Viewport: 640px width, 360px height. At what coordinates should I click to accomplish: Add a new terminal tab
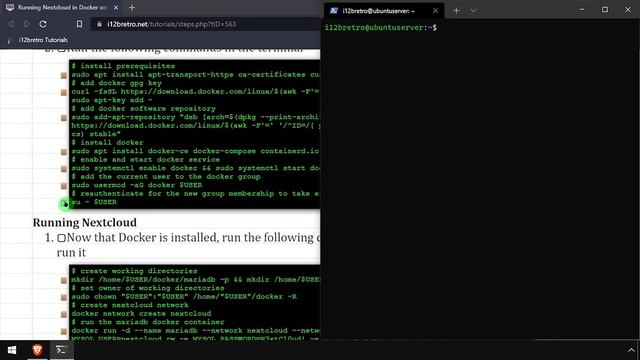[x=456, y=11]
